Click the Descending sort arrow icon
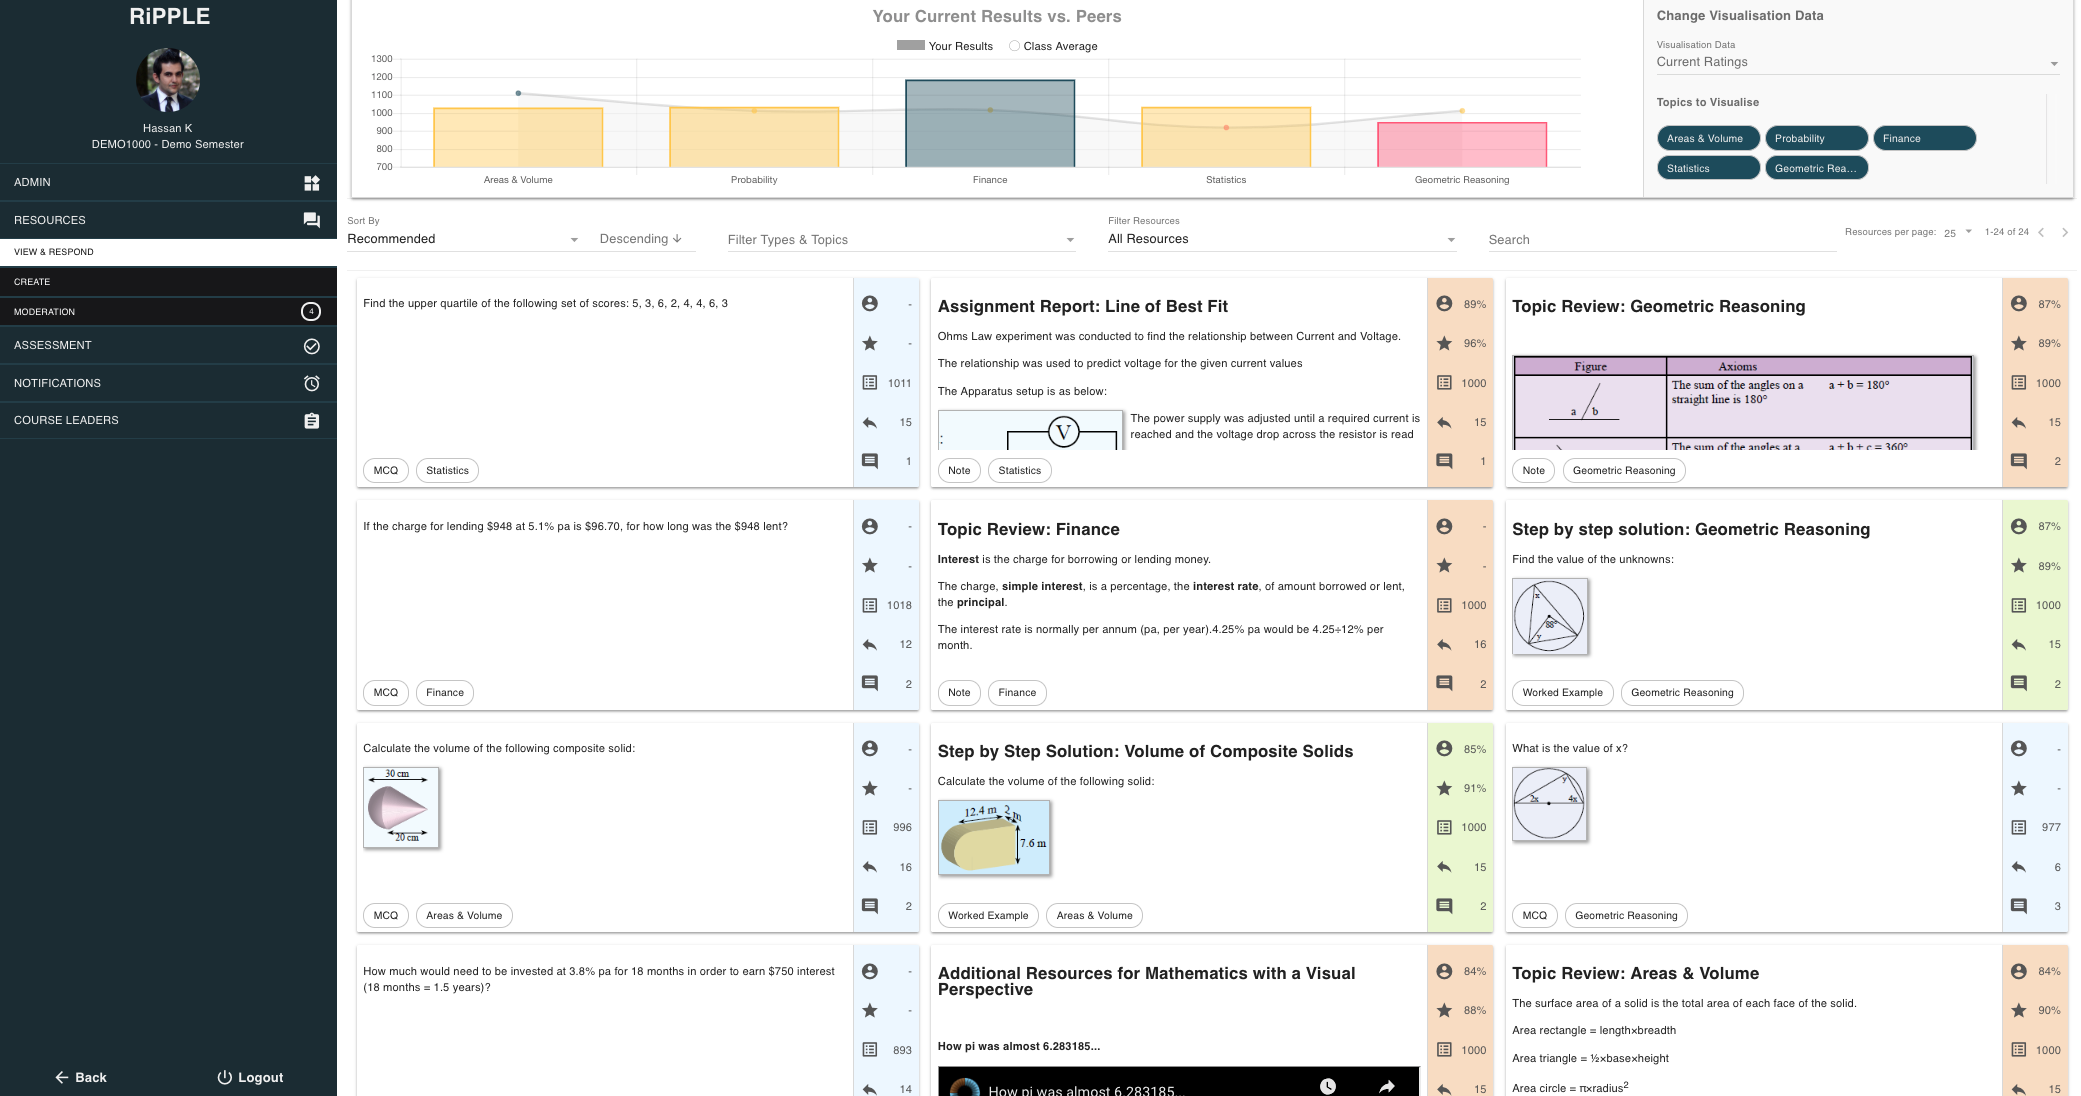The height and width of the screenshot is (1096, 2081). pos(677,239)
